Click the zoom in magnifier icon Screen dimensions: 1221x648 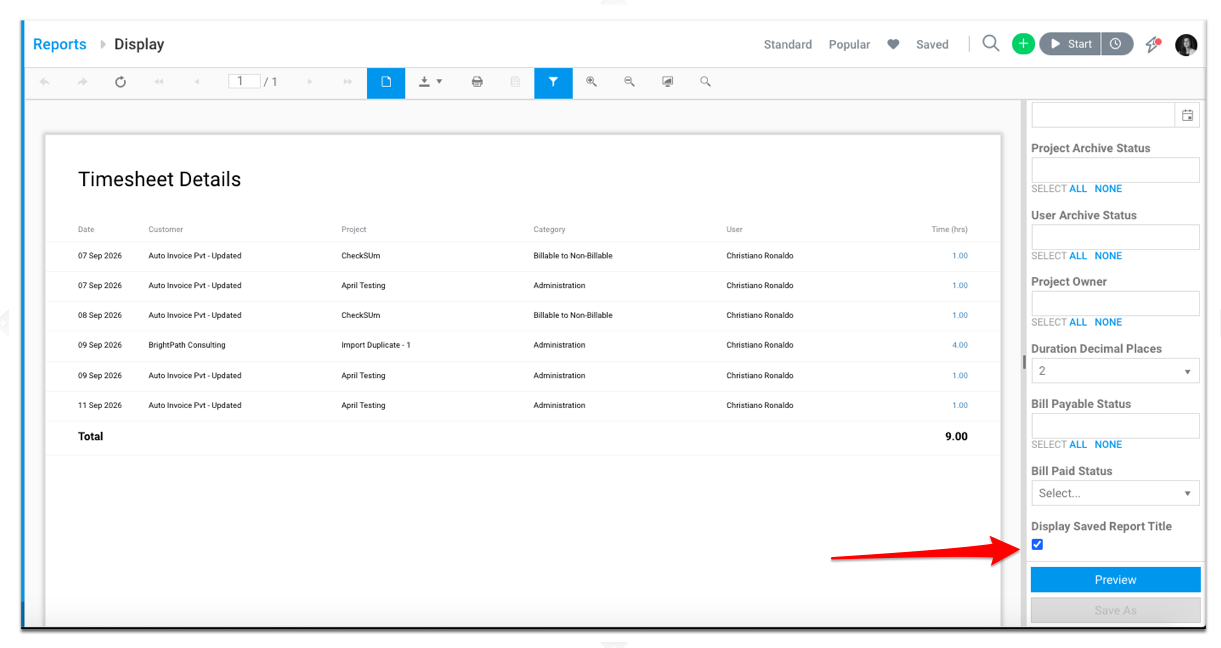(591, 82)
